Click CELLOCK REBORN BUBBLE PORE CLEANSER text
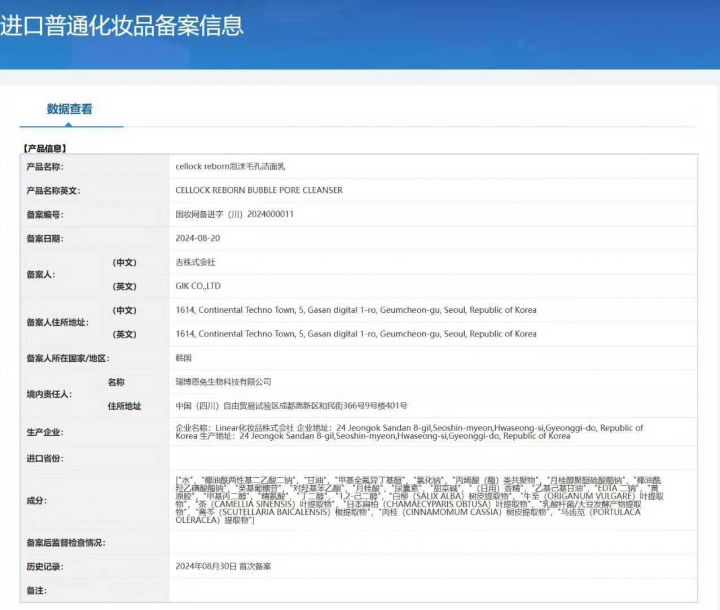 click(258, 190)
